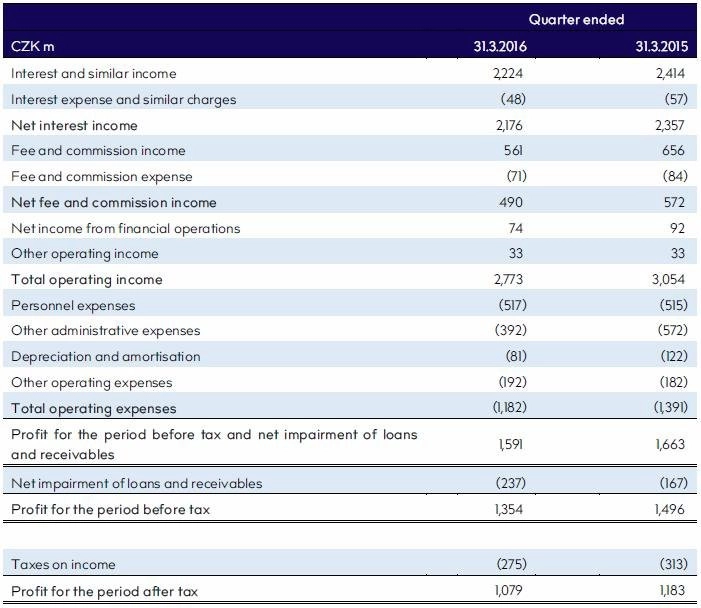This screenshot has height=608, width=701.
Task: Select the 'Total operating income' label
Action: point(87,280)
